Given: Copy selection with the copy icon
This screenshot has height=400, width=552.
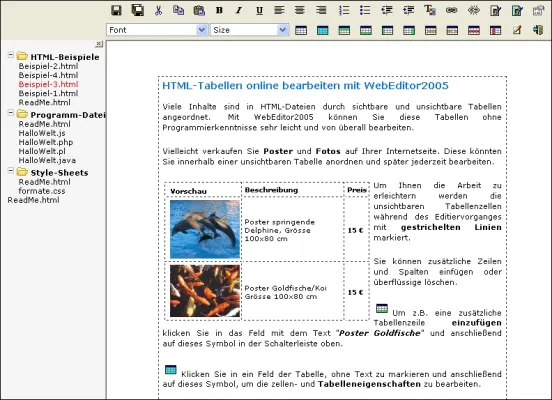Looking at the screenshot, I should point(178,10).
